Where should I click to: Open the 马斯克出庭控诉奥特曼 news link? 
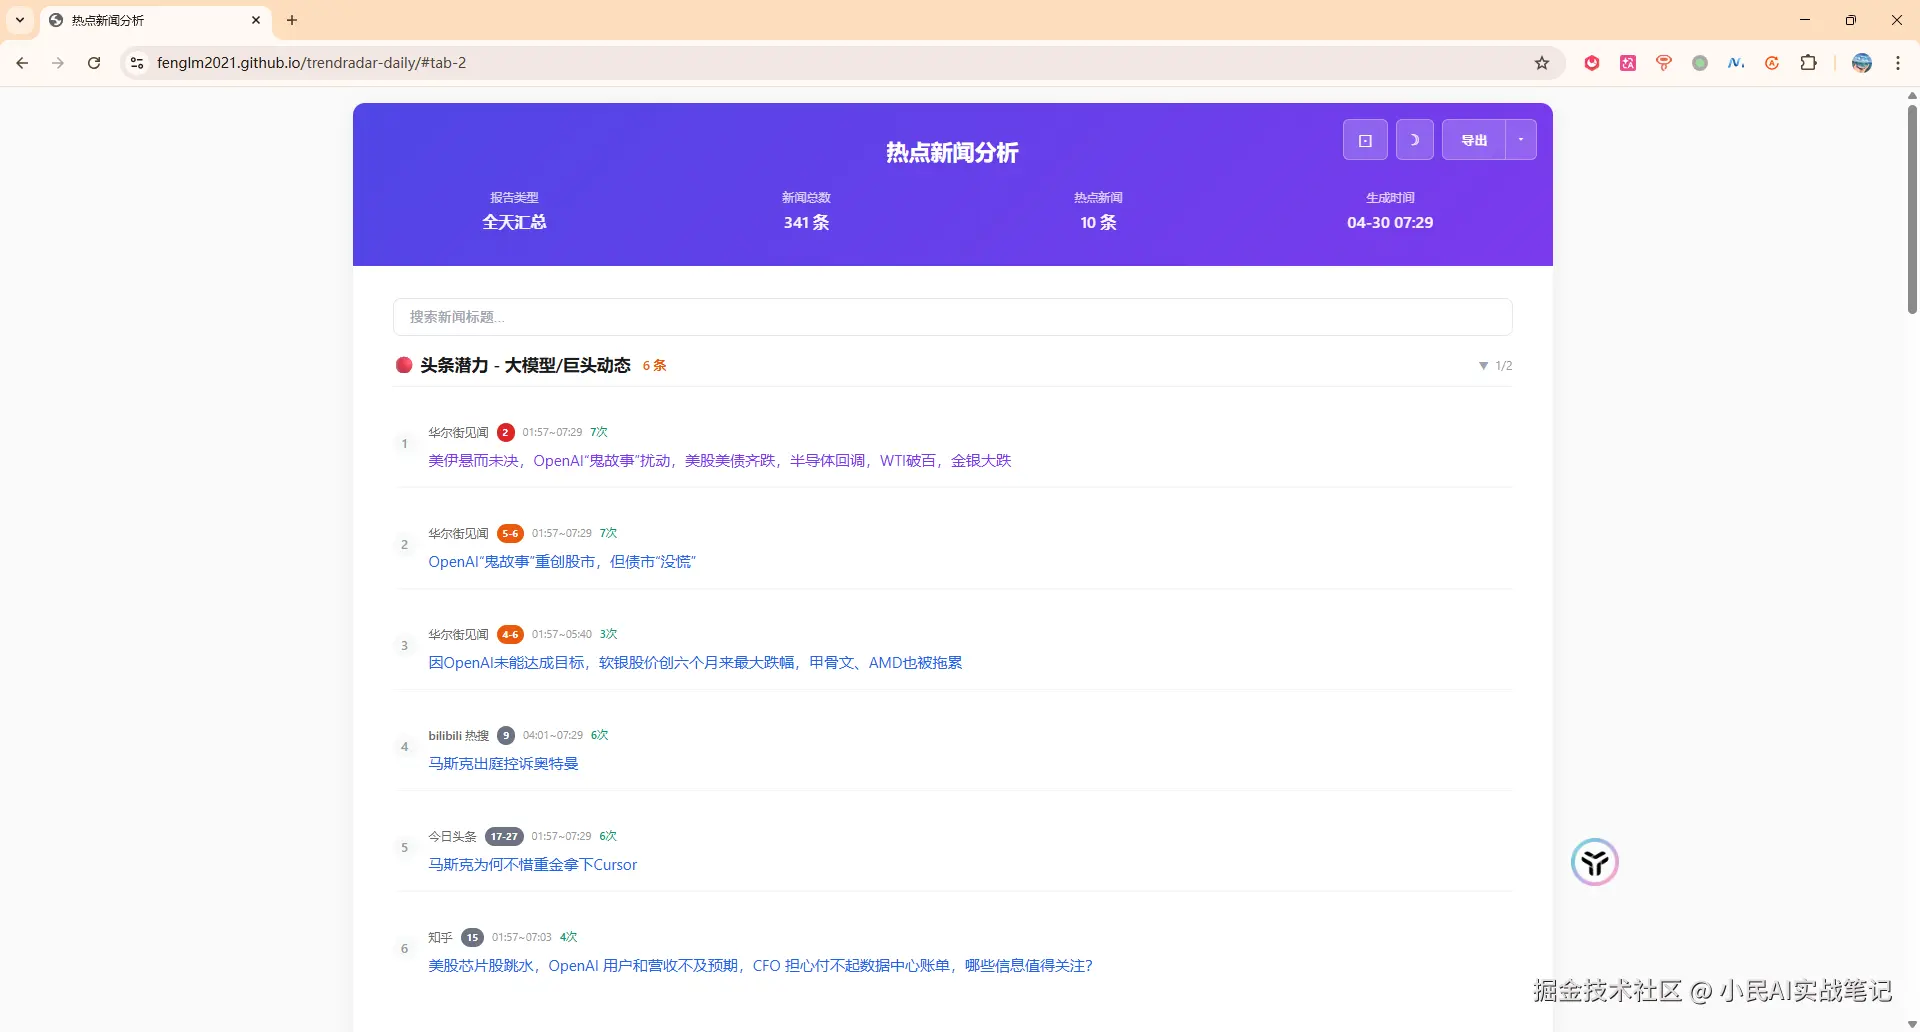503,764
